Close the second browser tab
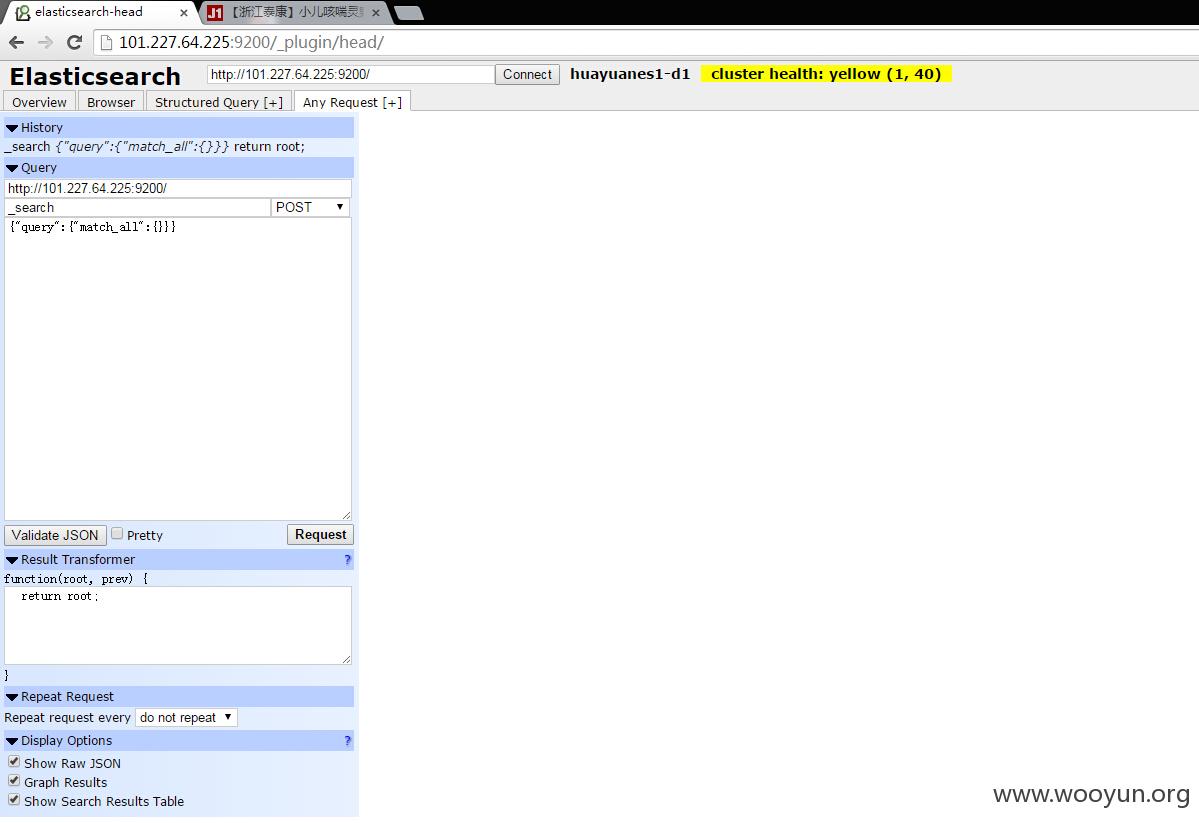Image resolution: width=1199 pixels, height=823 pixels. tap(375, 13)
